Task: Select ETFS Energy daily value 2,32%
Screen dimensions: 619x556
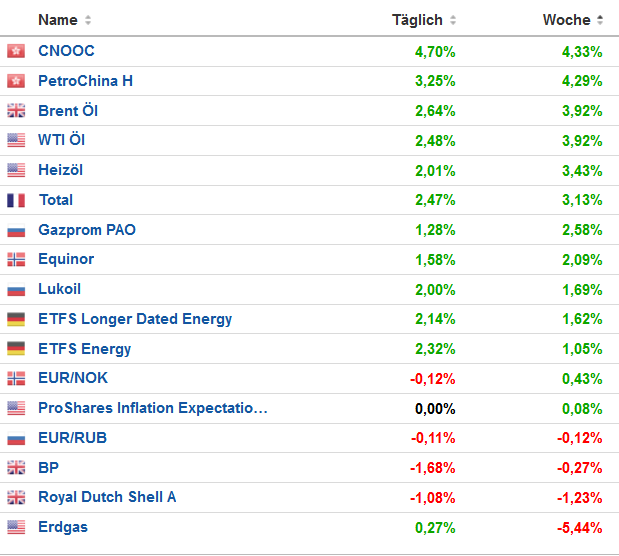Action: (x=435, y=349)
